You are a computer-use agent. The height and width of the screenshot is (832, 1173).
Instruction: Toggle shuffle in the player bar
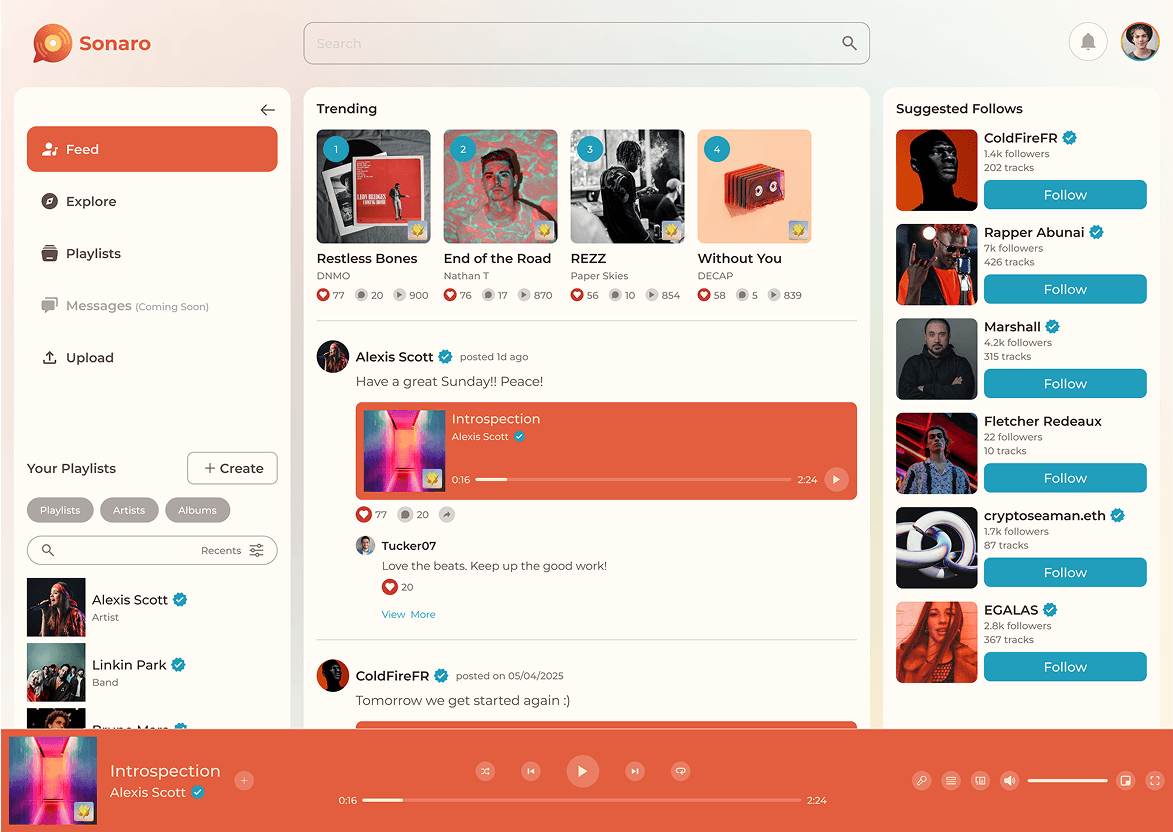click(x=486, y=771)
